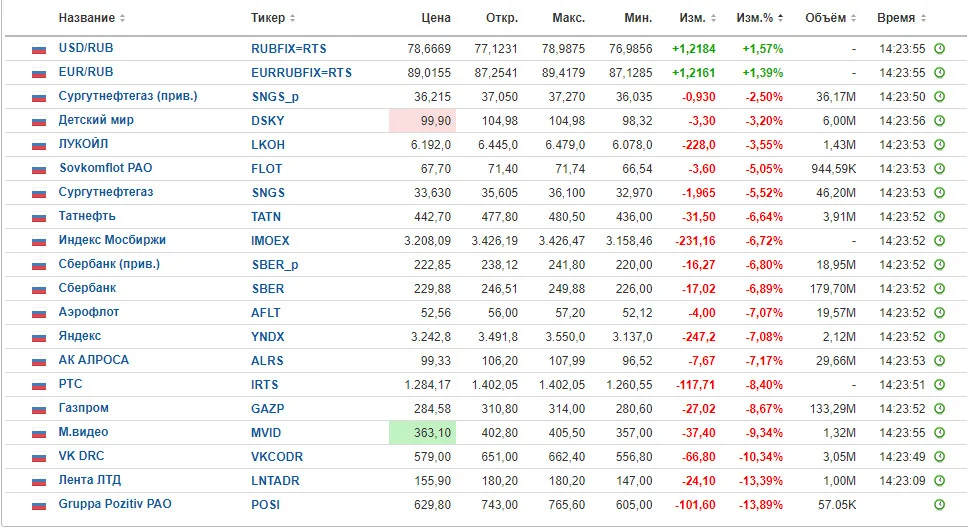Click the Russian flag beside РТС
Viewport: 968px width, 530px height.
pos(39,386)
